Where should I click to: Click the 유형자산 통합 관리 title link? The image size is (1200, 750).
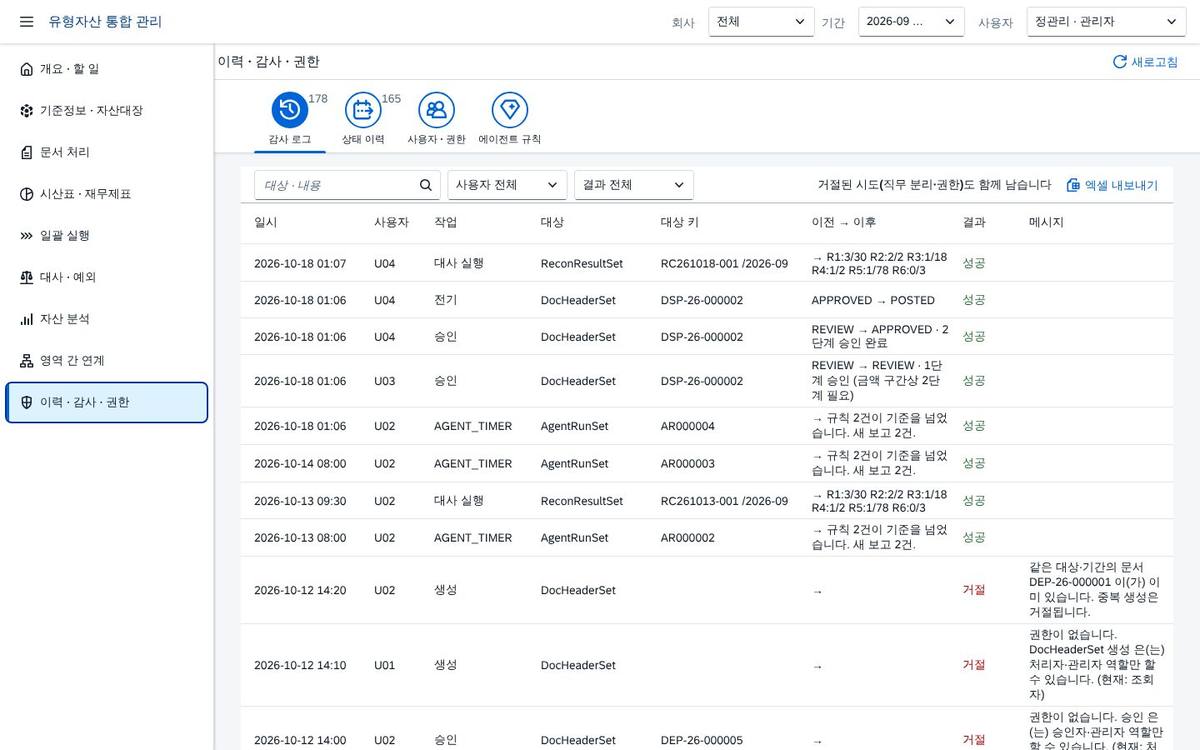click(x=105, y=22)
